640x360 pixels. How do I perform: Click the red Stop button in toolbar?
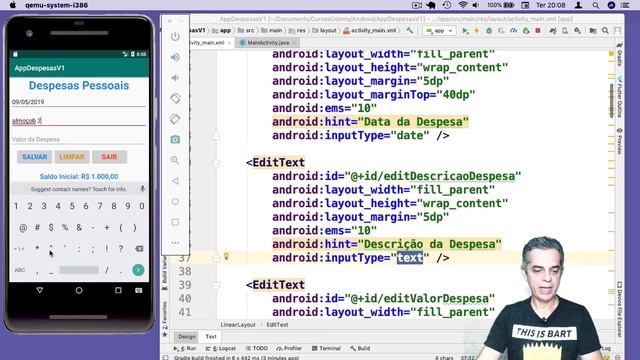point(538,31)
